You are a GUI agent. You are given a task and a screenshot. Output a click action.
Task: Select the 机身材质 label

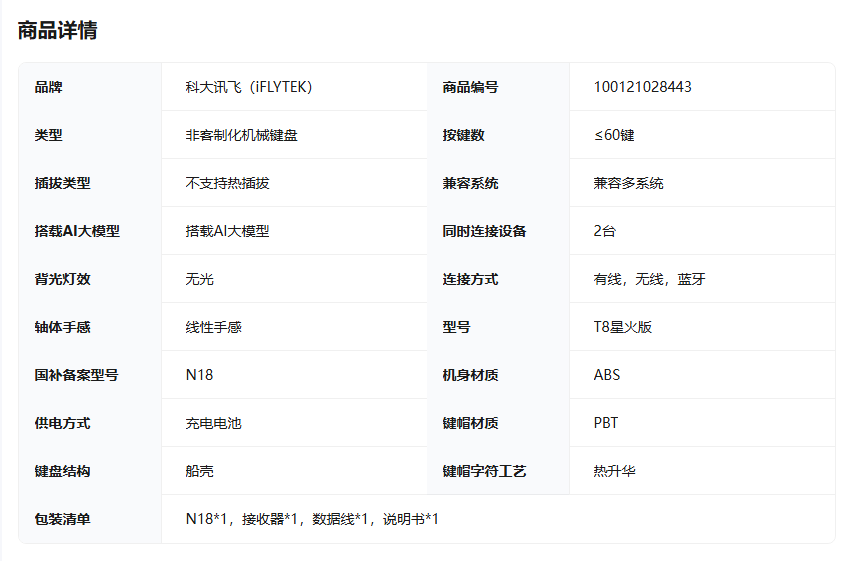(470, 375)
